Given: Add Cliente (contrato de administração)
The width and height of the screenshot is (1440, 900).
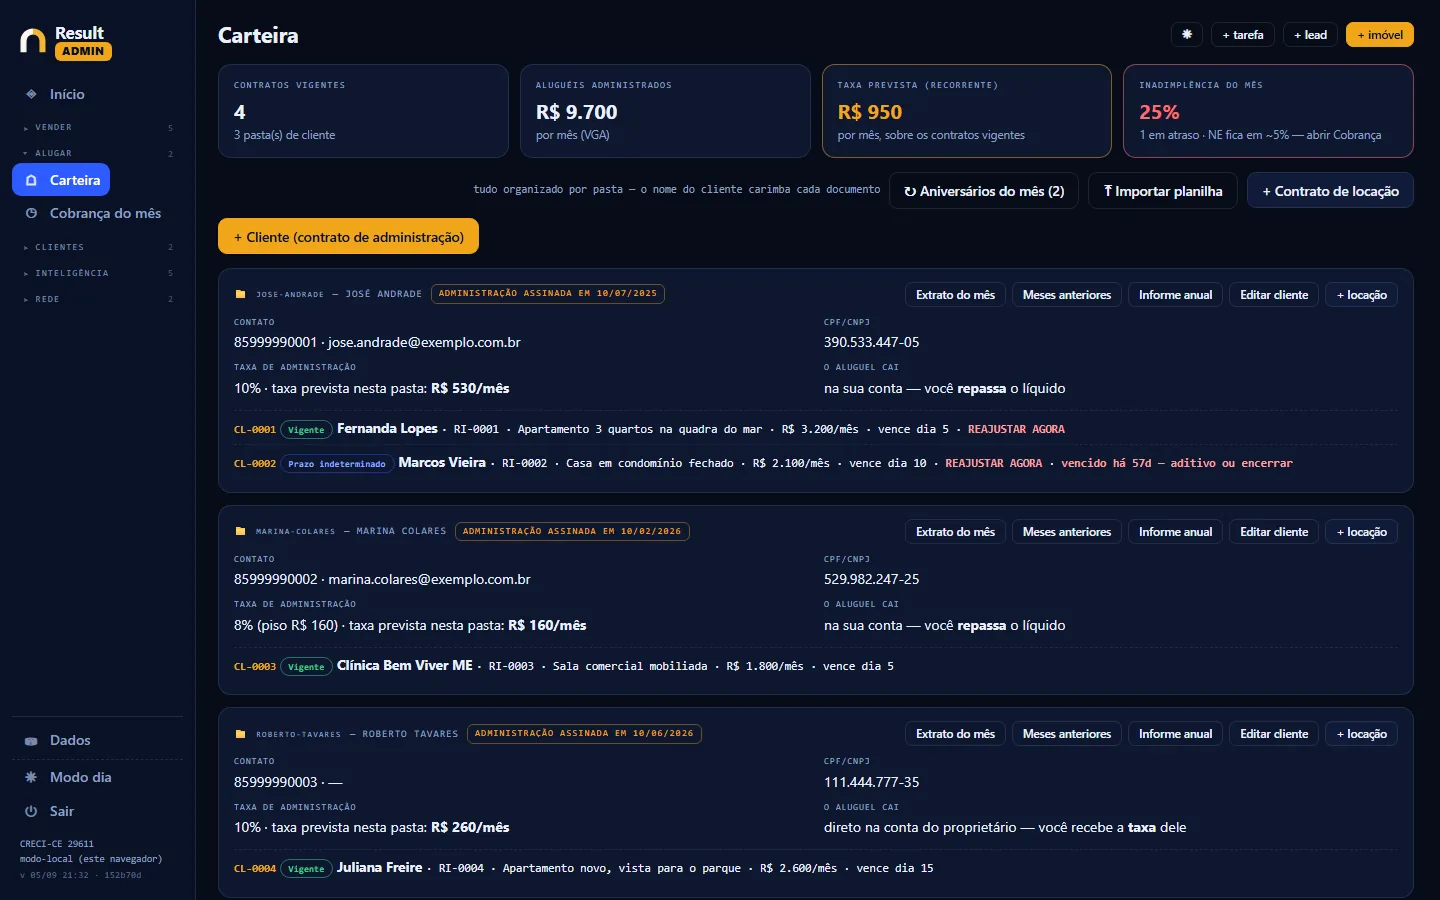Looking at the screenshot, I should (348, 237).
